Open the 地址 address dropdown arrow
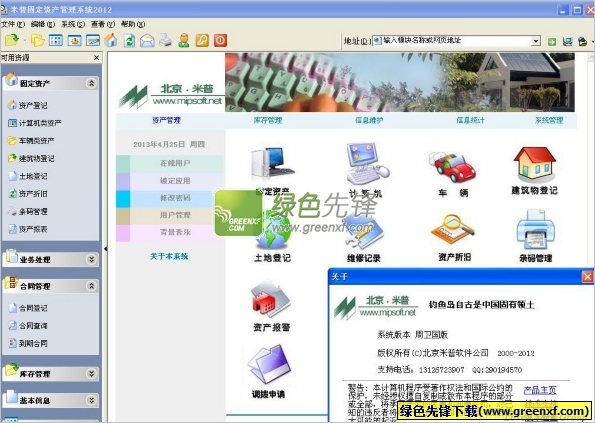The width and height of the screenshot is (595, 423). [x=536, y=41]
